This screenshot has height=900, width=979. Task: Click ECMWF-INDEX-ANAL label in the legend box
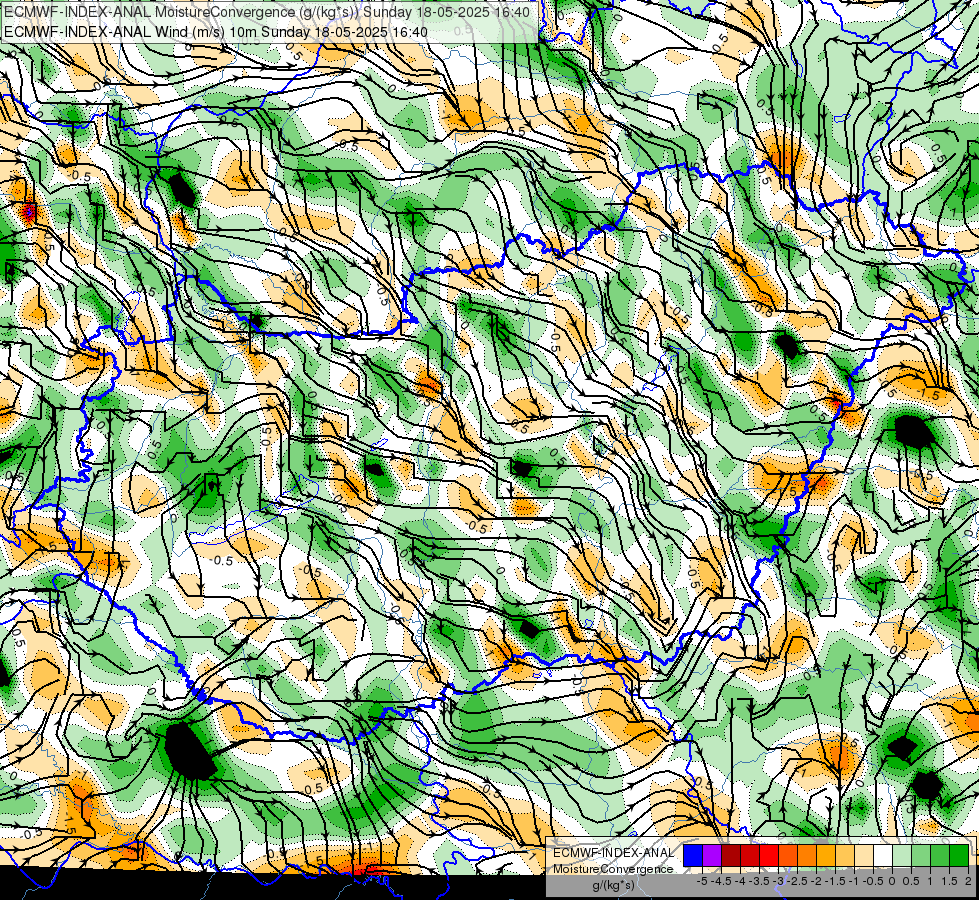click(x=613, y=853)
